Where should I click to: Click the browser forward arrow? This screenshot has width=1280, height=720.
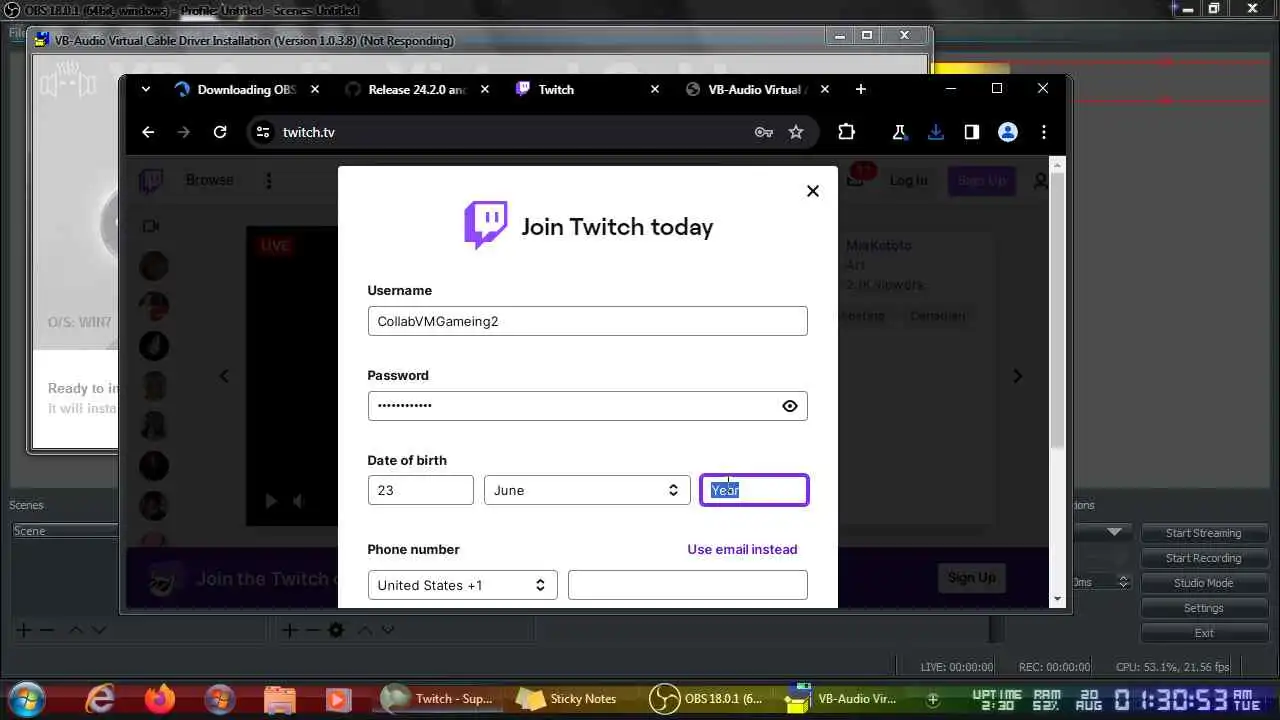(183, 132)
